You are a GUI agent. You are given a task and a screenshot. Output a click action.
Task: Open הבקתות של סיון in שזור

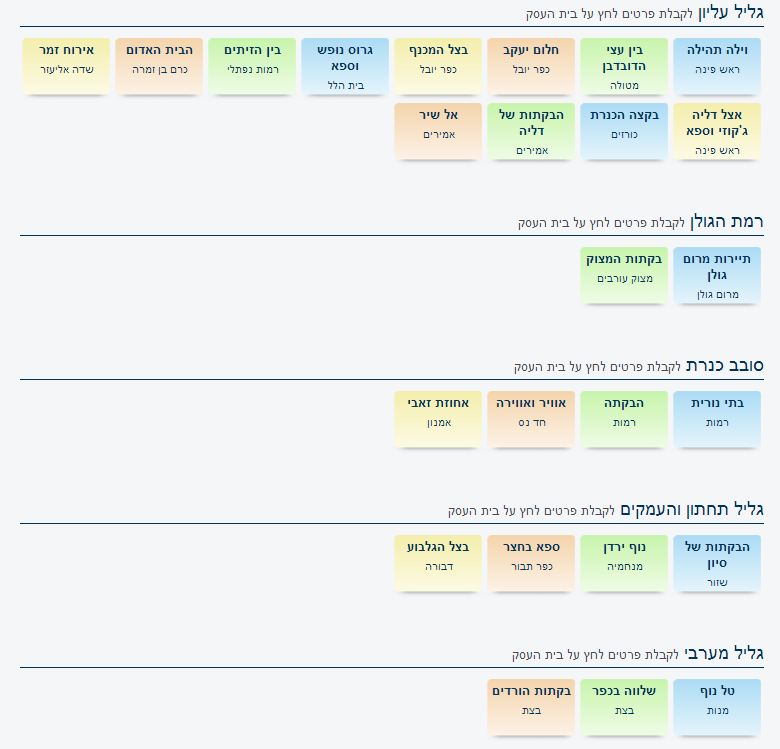[x=717, y=563]
